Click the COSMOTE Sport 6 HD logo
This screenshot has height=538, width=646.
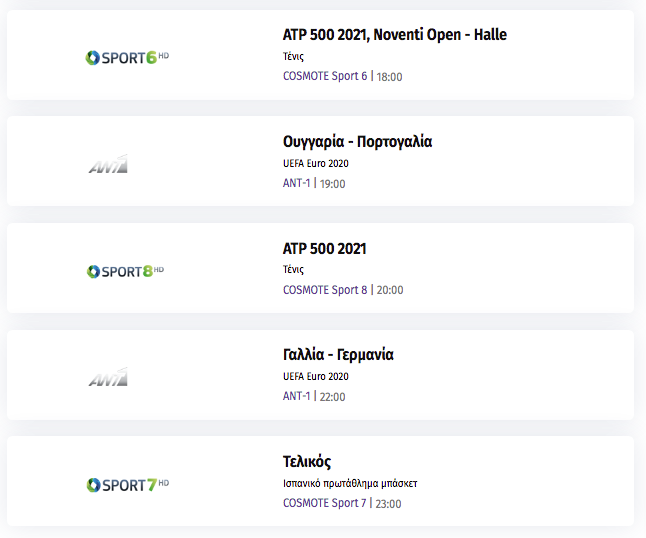[127, 58]
